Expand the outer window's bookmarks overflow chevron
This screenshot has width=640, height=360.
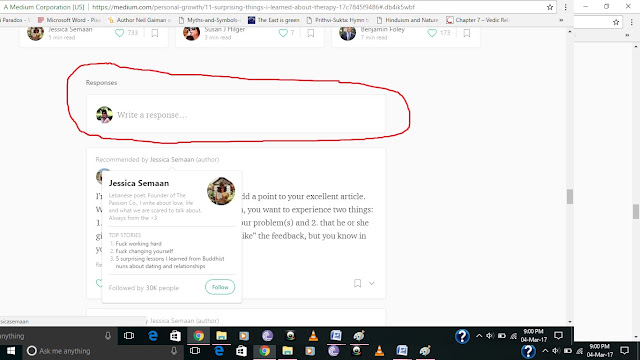[627, 35]
